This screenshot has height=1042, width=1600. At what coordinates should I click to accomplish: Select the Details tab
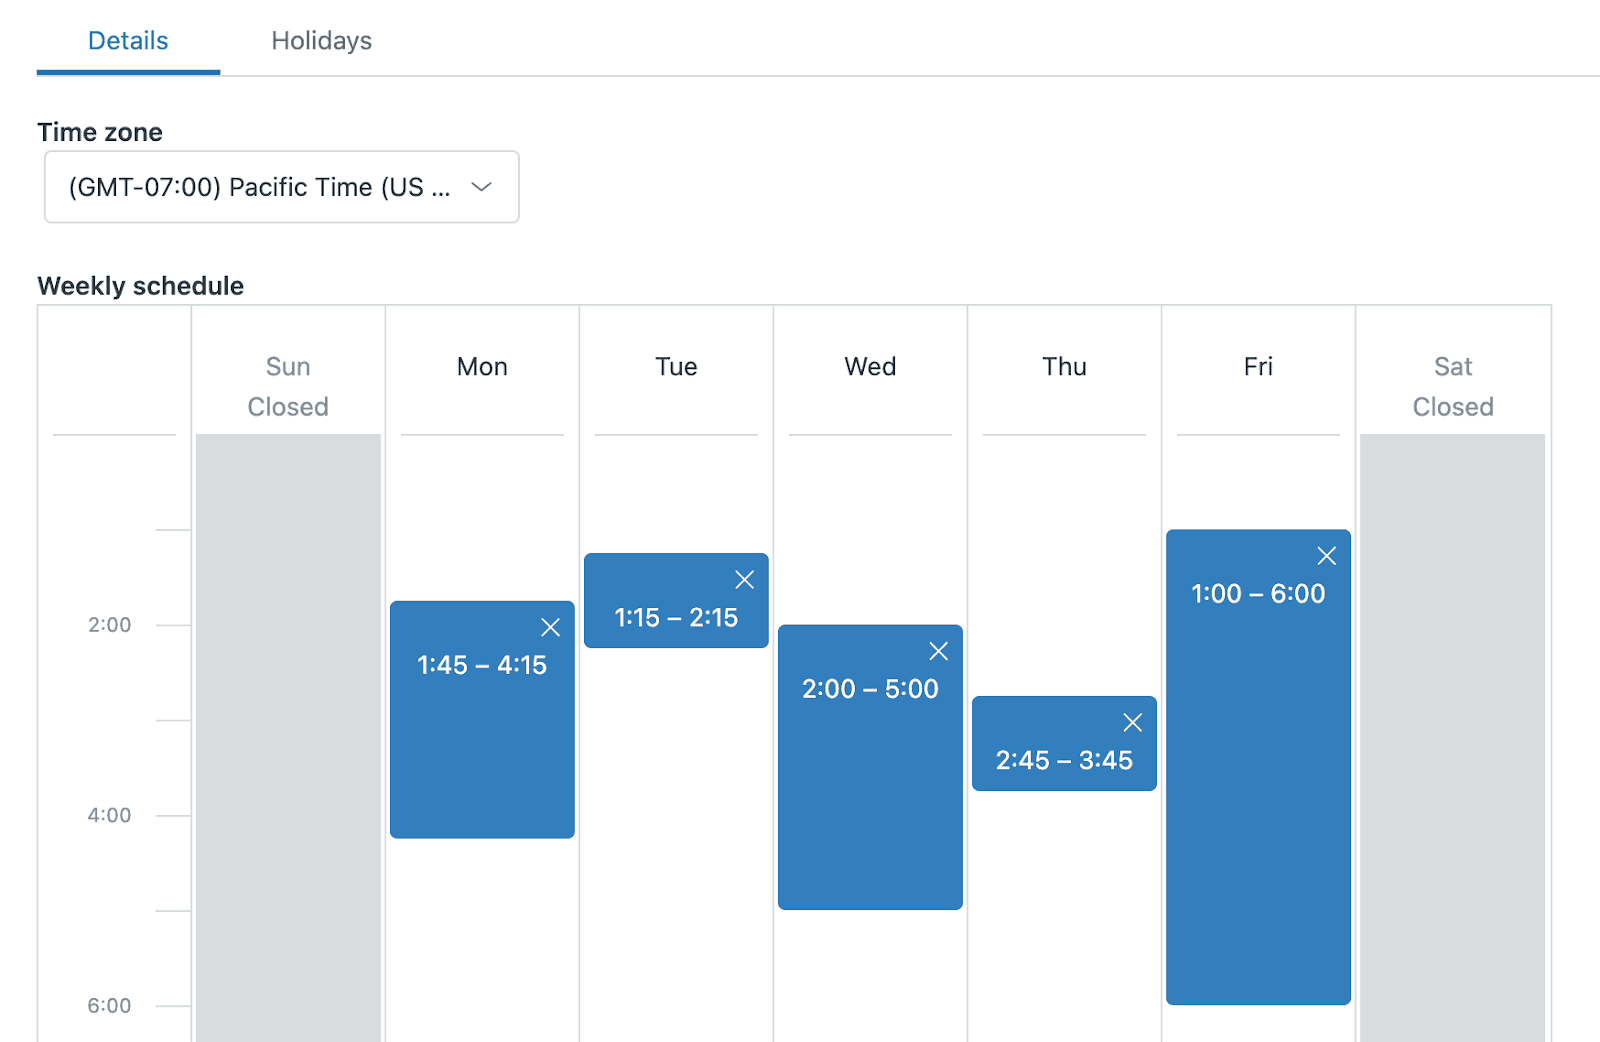pyautogui.click(x=128, y=40)
